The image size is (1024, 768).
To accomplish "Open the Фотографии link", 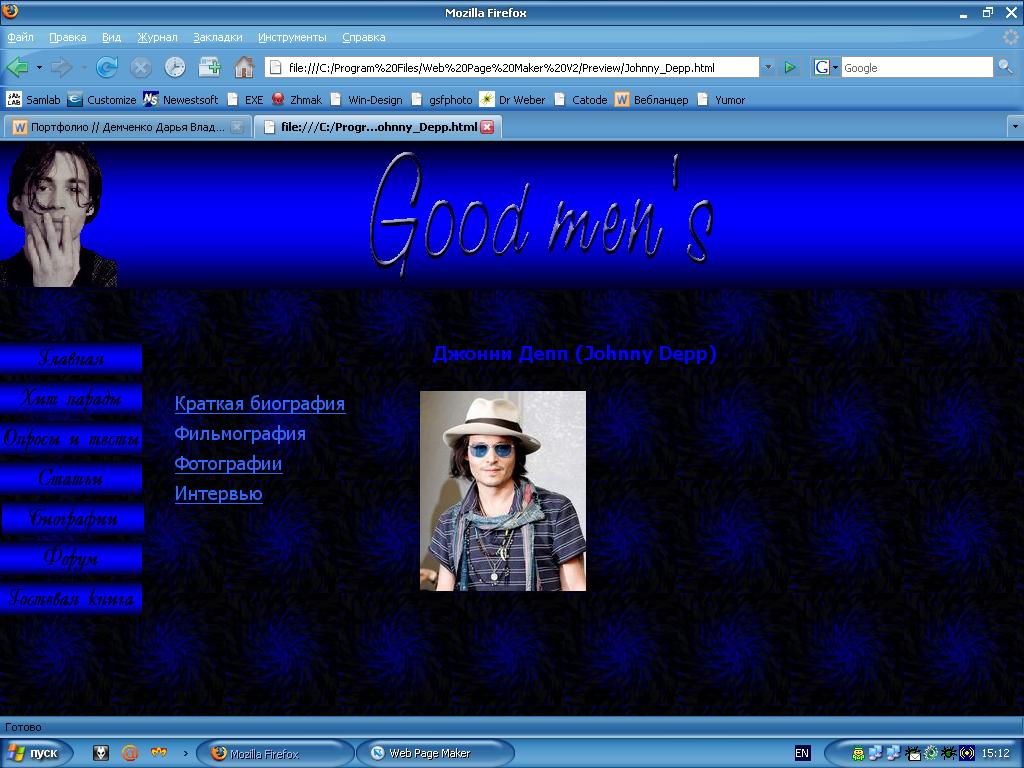I will pos(228,464).
